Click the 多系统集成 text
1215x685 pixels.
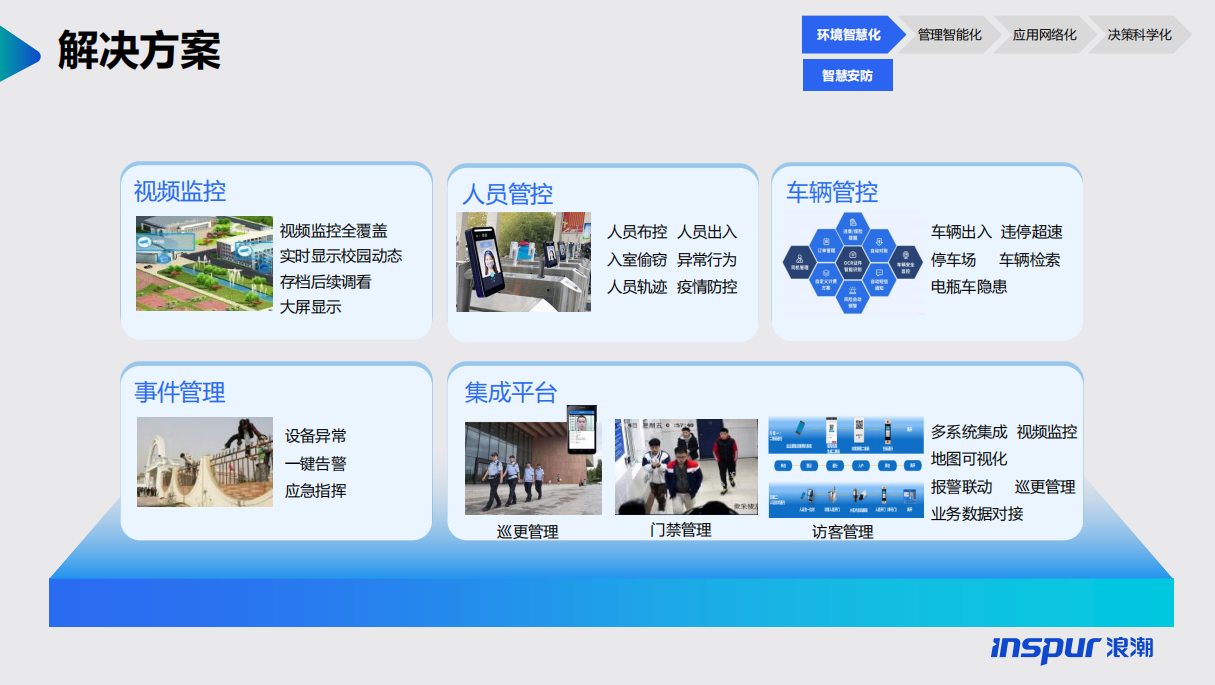click(x=969, y=432)
